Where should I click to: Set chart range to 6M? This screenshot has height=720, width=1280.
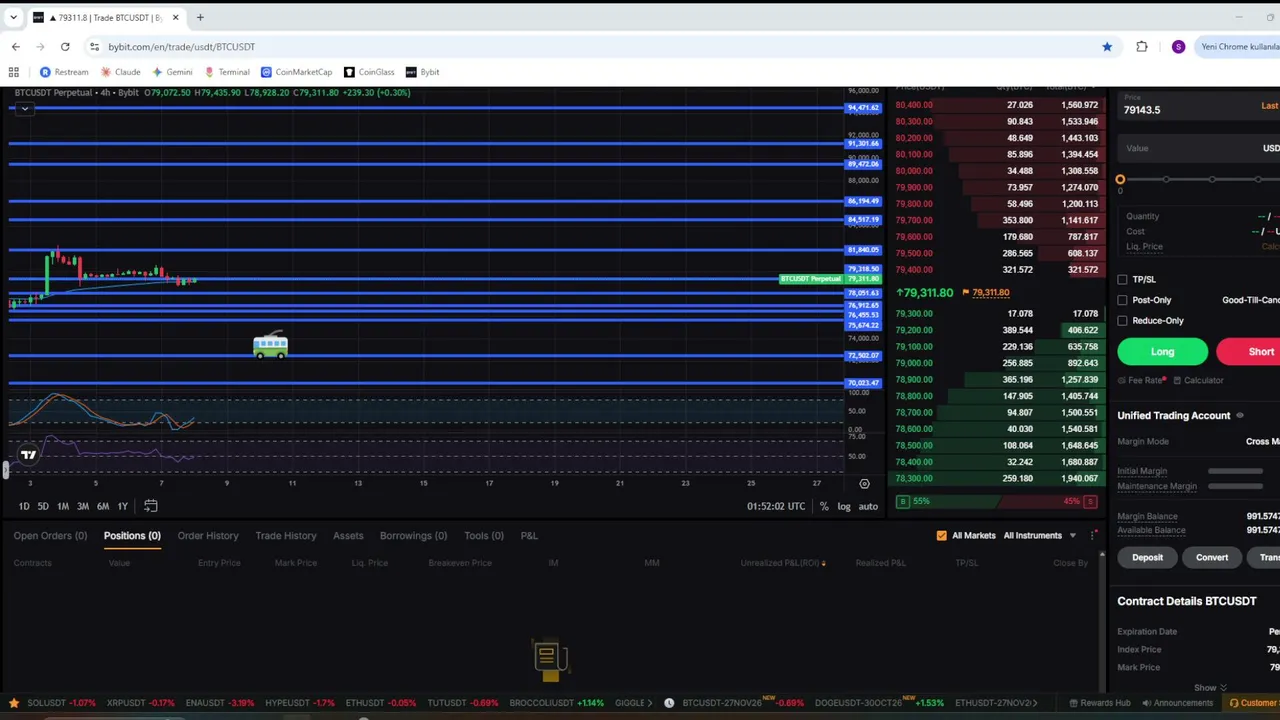tap(103, 506)
